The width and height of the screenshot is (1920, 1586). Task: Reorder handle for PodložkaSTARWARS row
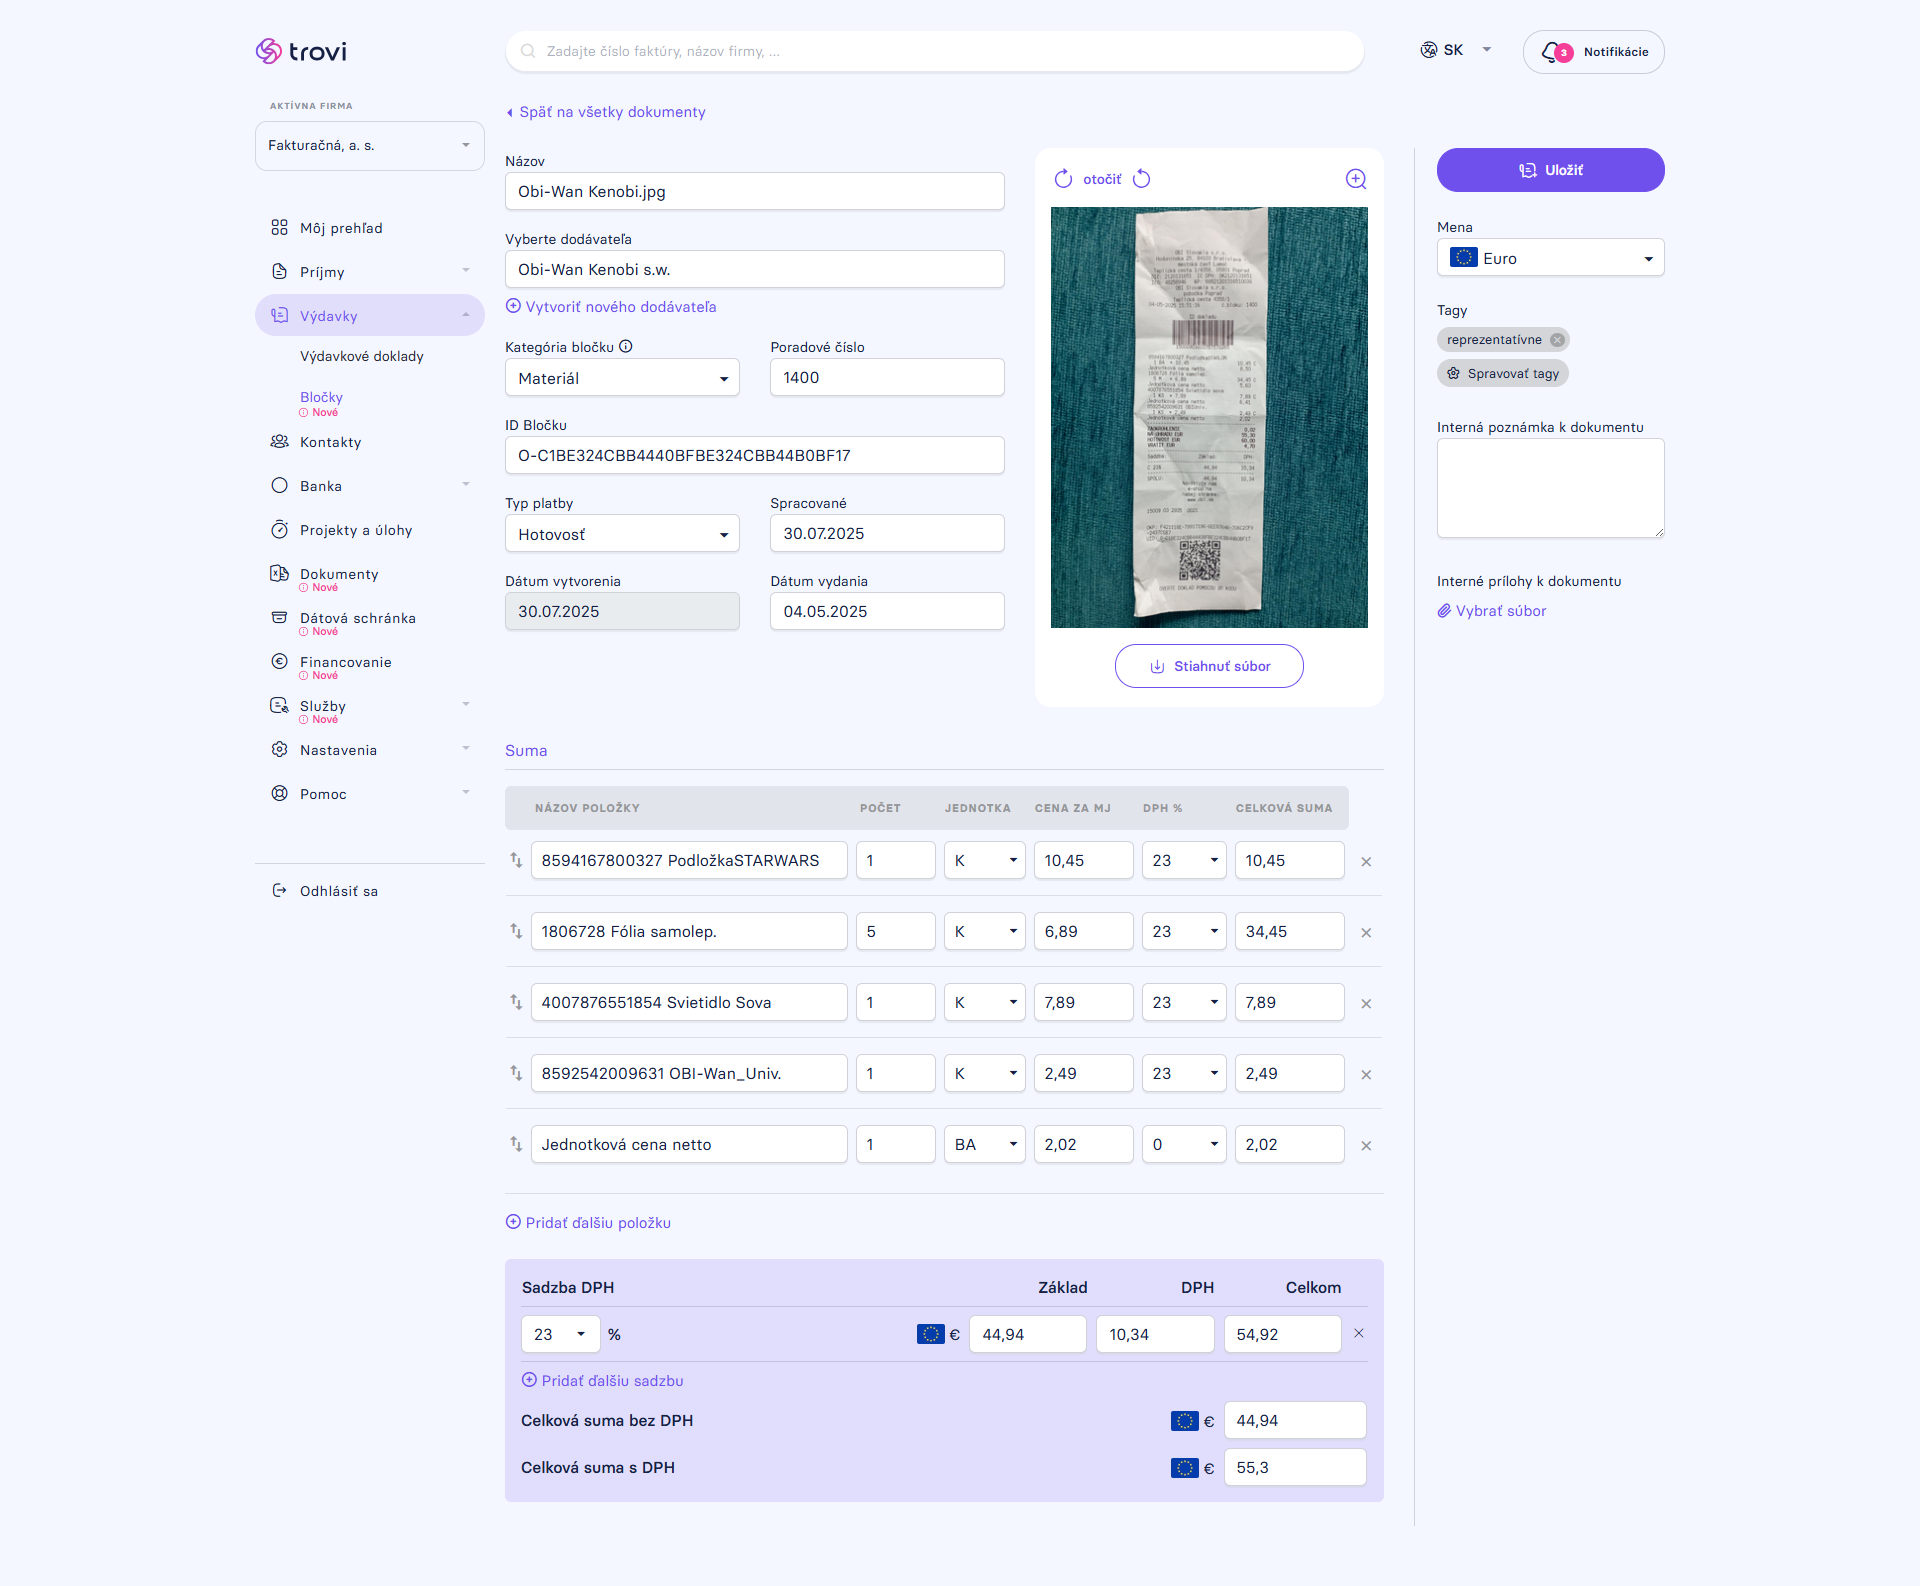tap(516, 860)
